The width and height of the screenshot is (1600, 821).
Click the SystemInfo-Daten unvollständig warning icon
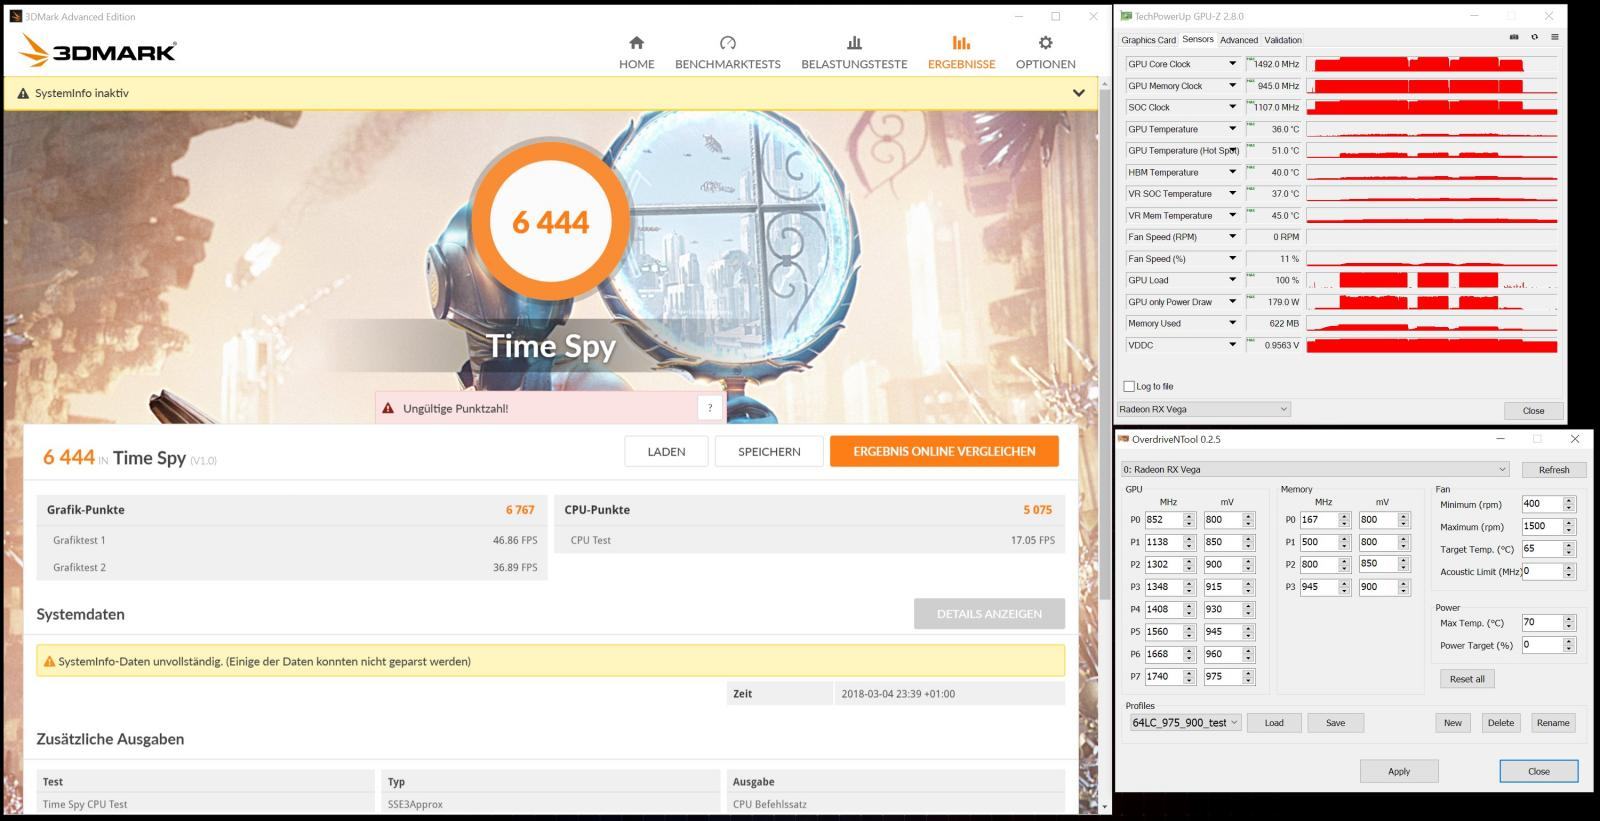pyautogui.click(x=49, y=661)
